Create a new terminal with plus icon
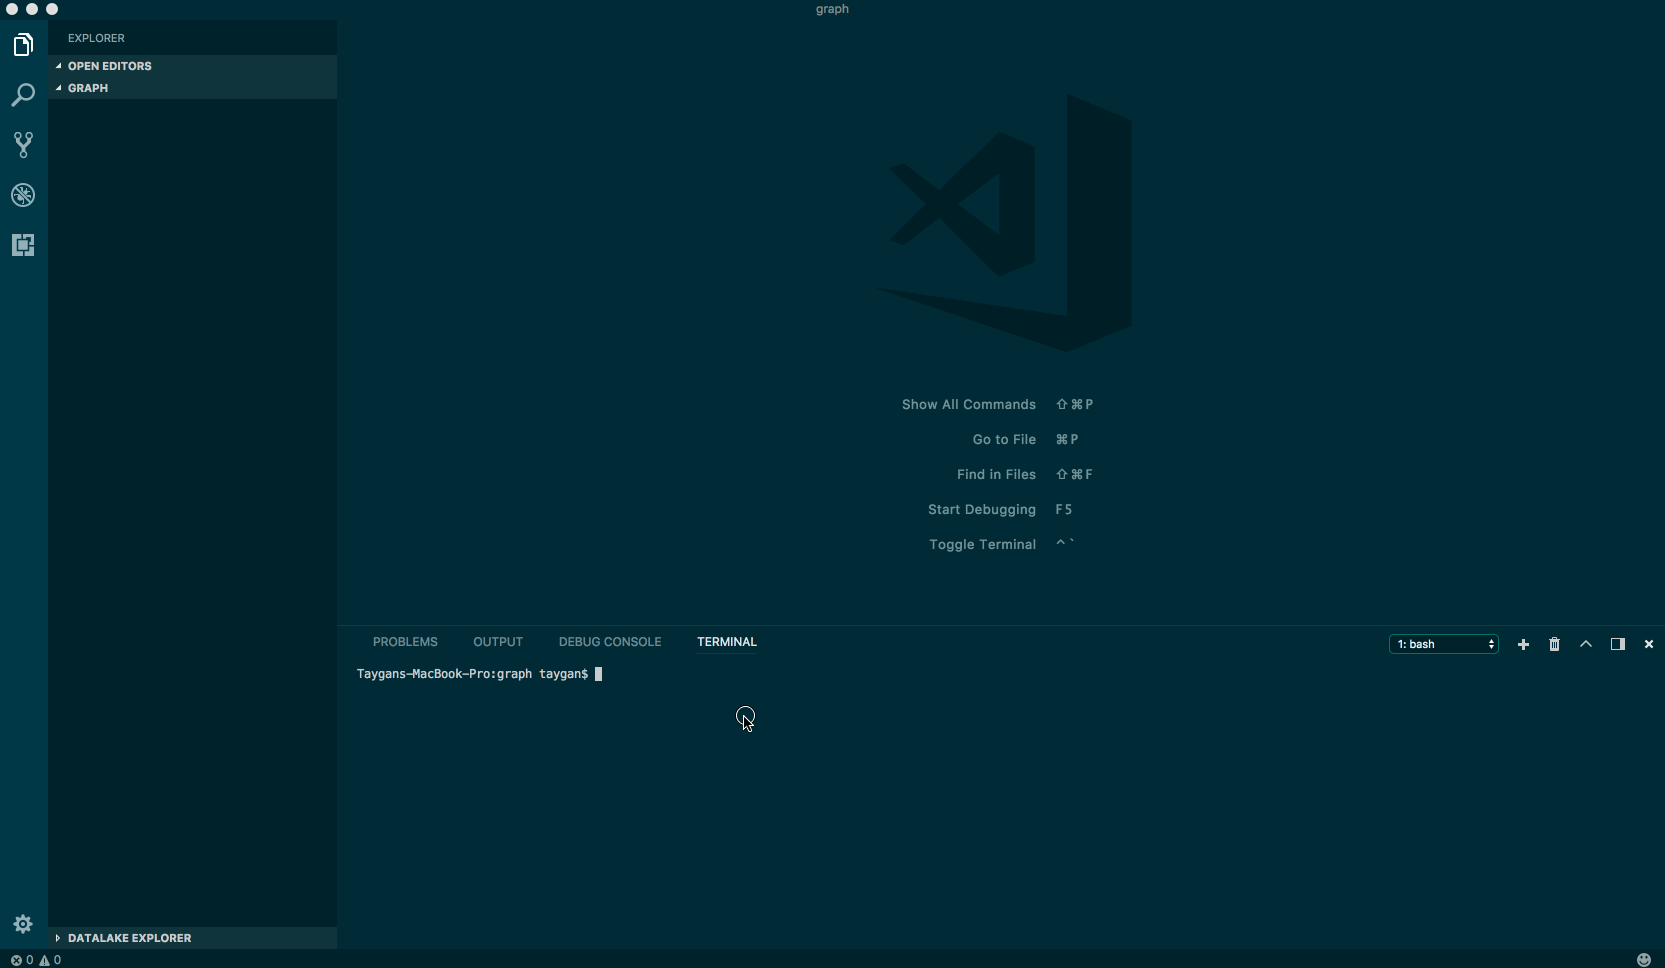The width and height of the screenshot is (1665, 968). pyautogui.click(x=1523, y=644)
